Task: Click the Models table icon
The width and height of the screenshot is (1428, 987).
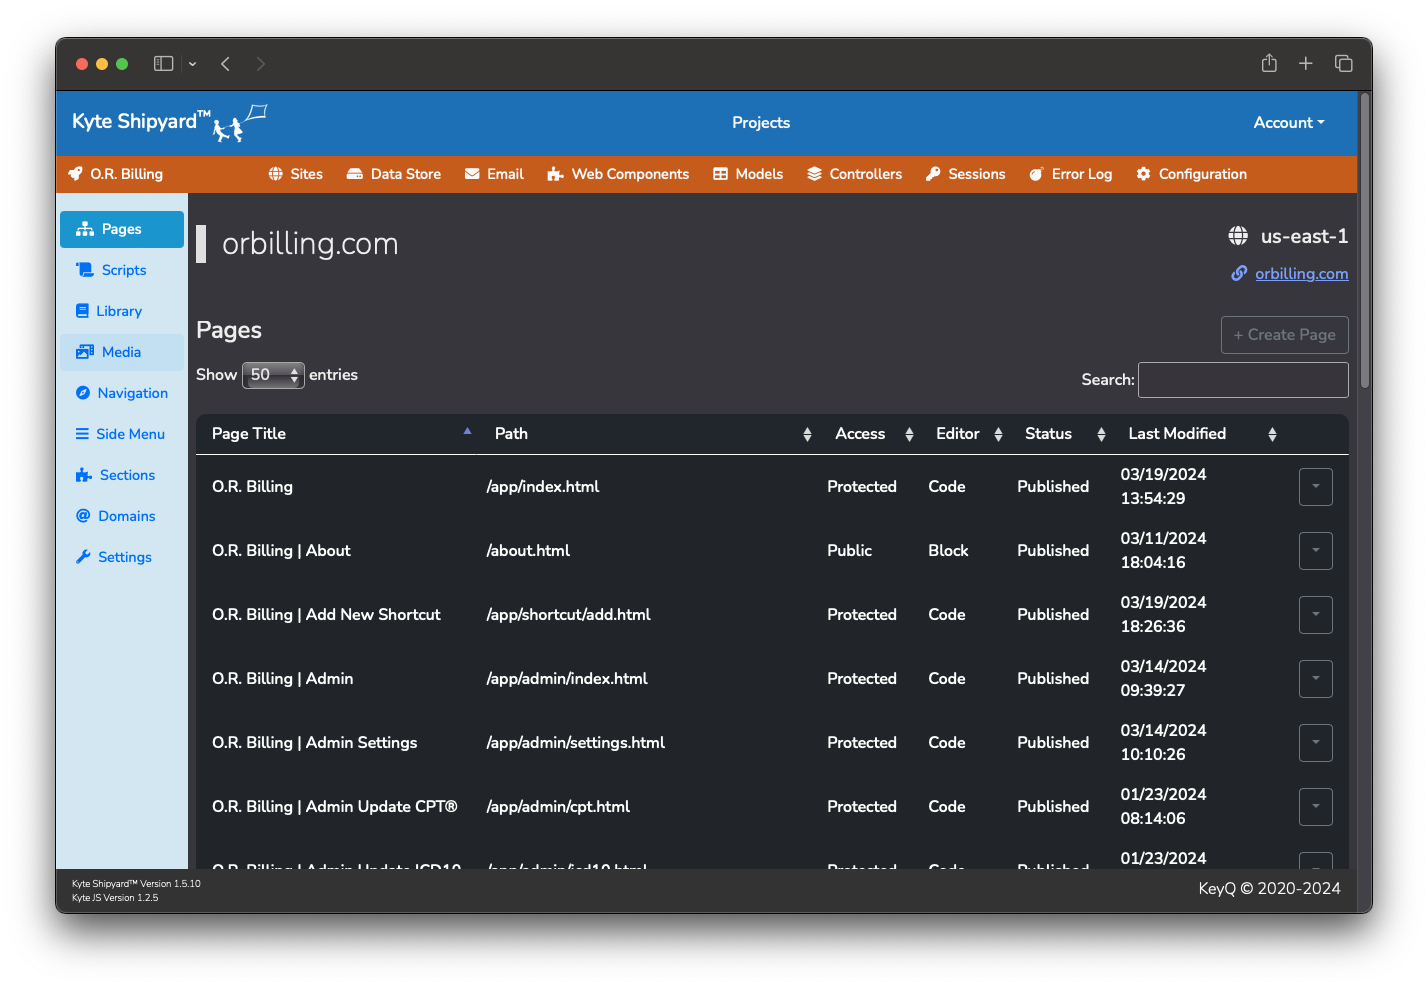Action: click(720, 174)
